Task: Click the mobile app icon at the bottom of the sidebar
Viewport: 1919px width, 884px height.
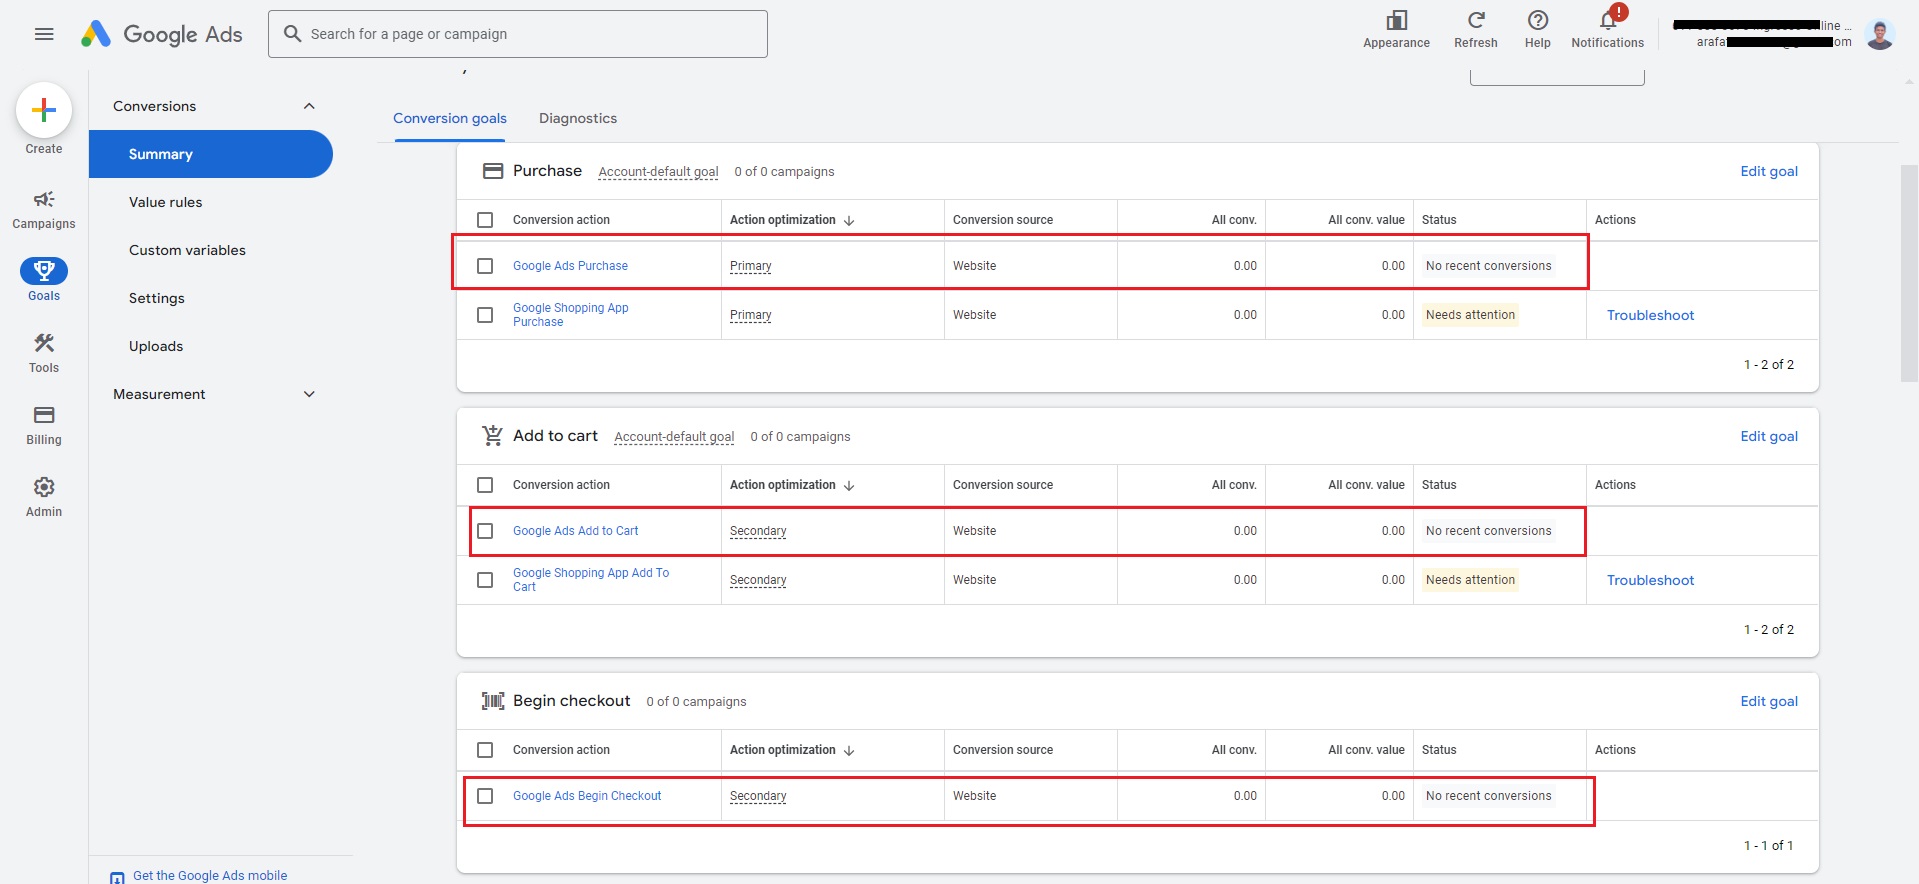Action: click(x=117, y=877)
